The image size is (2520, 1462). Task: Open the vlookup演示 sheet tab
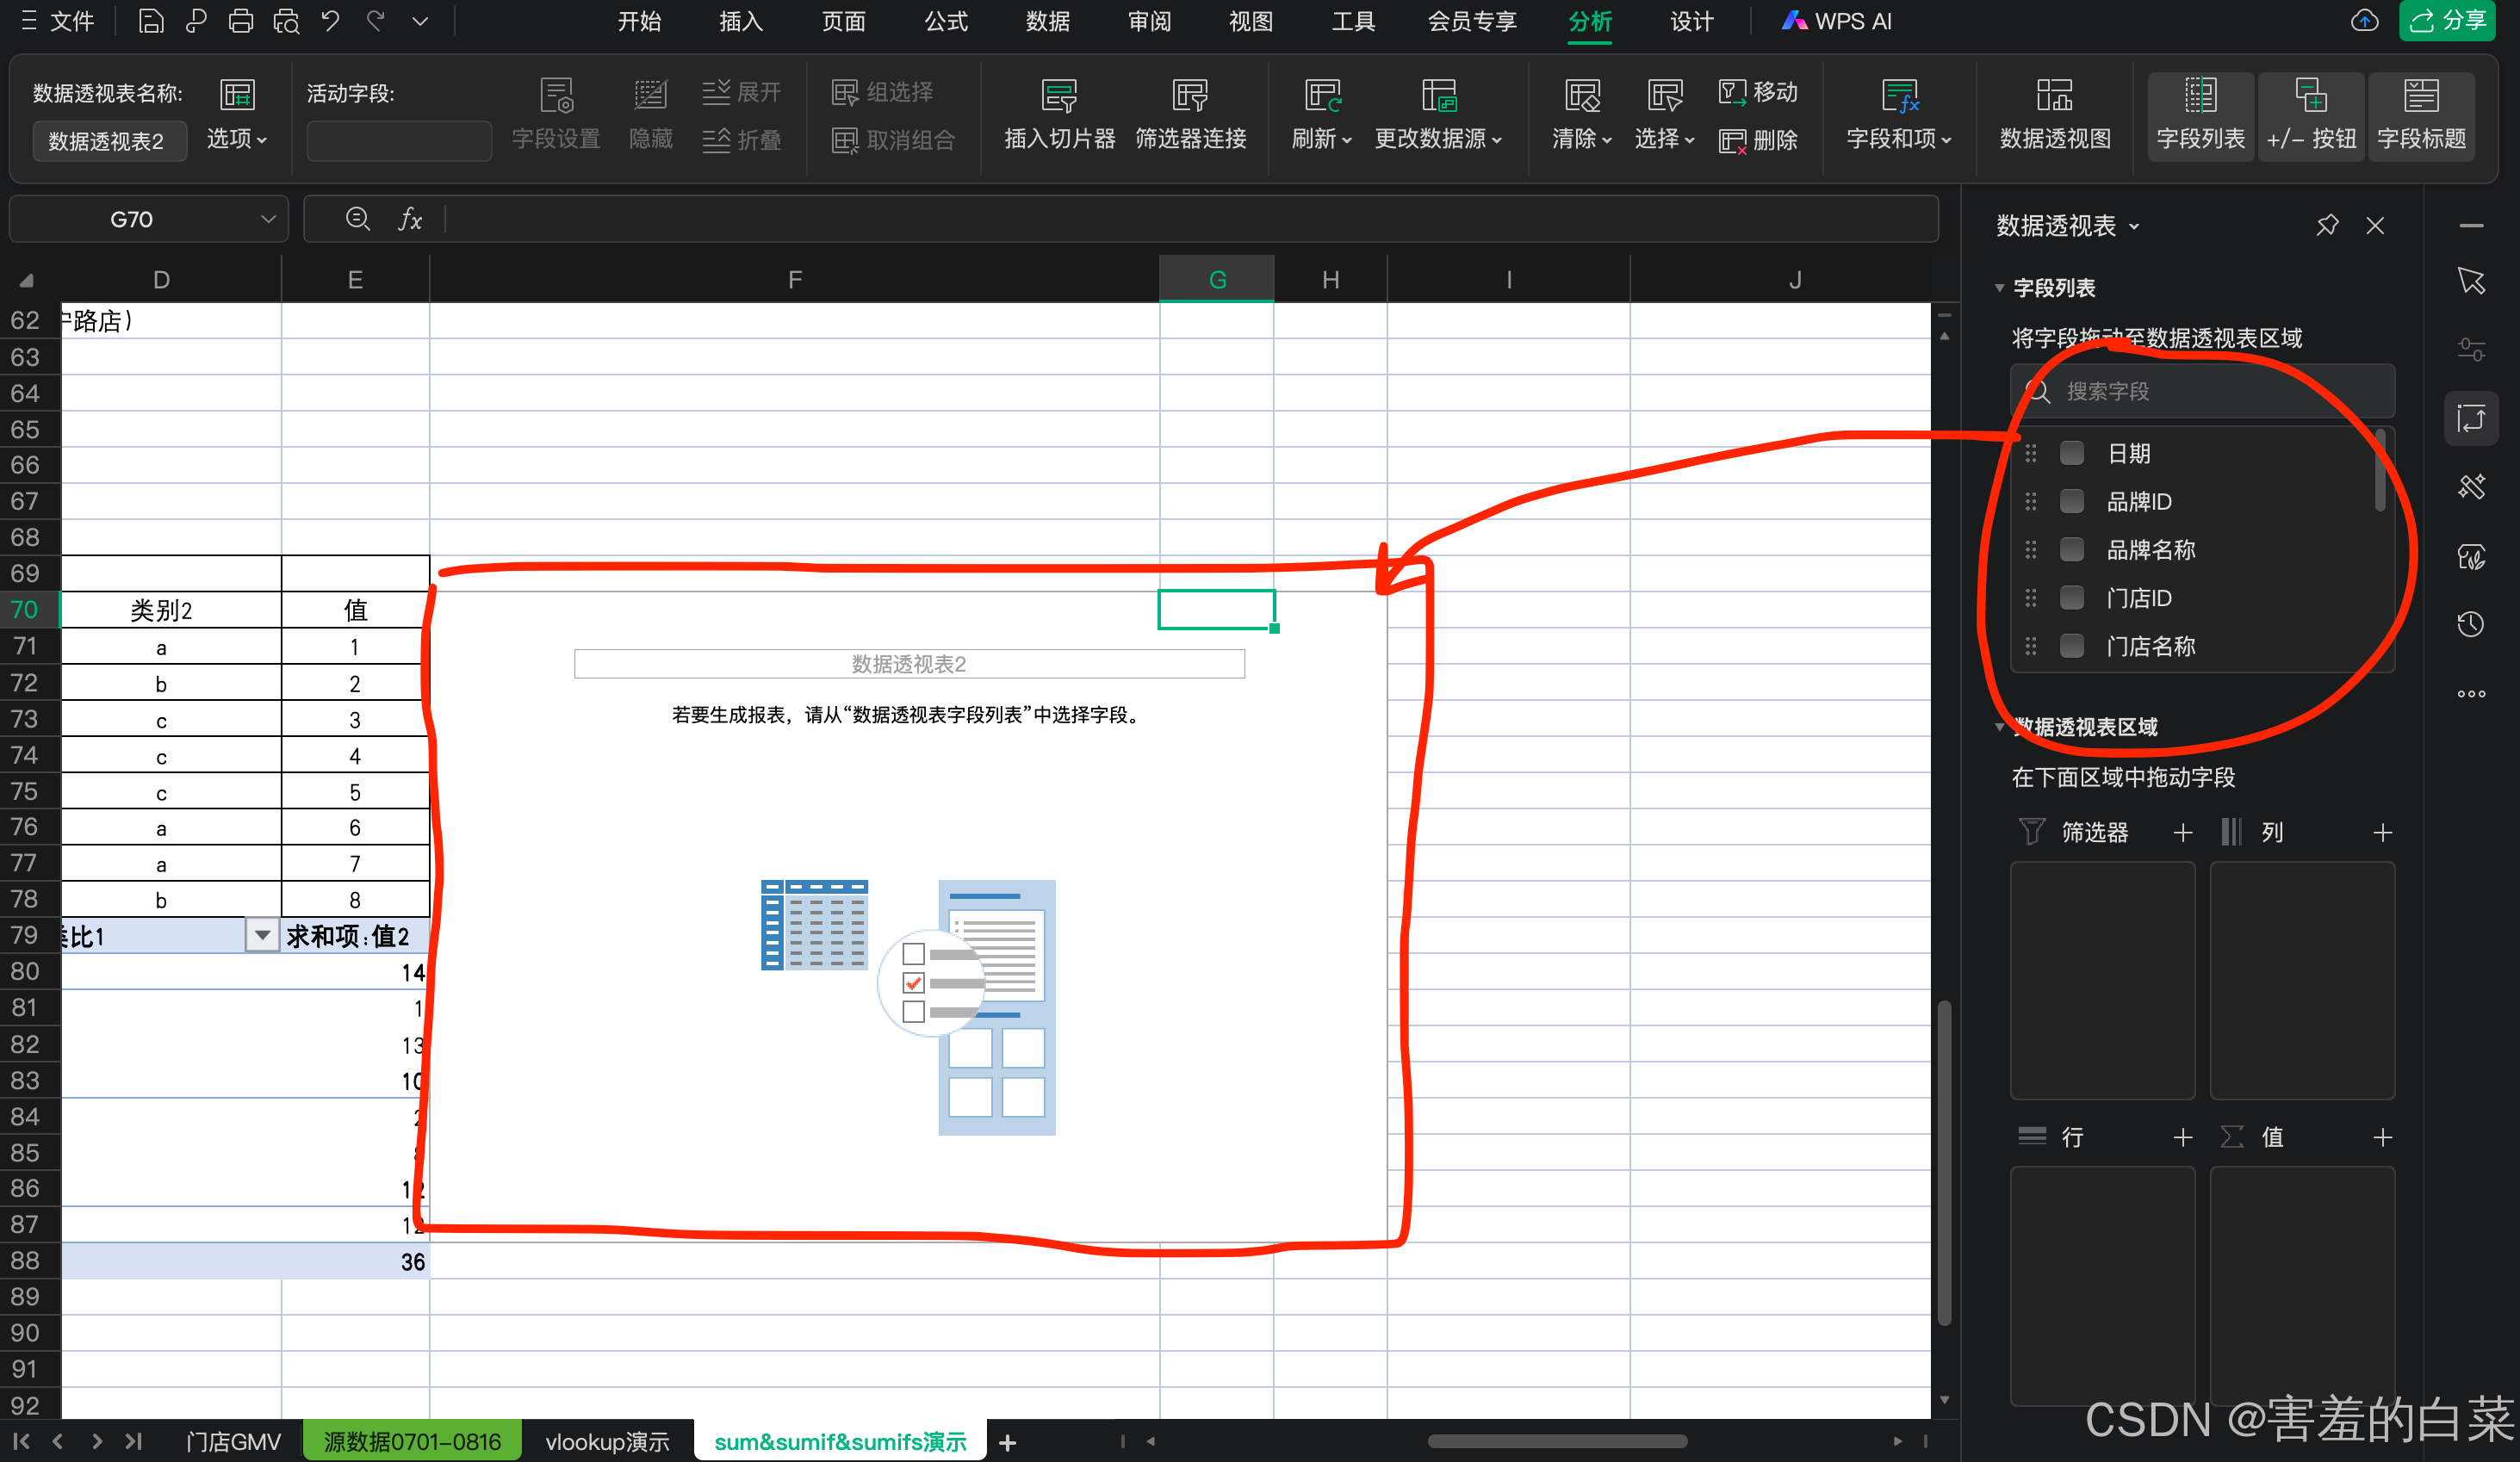[x=607, y=1441]
